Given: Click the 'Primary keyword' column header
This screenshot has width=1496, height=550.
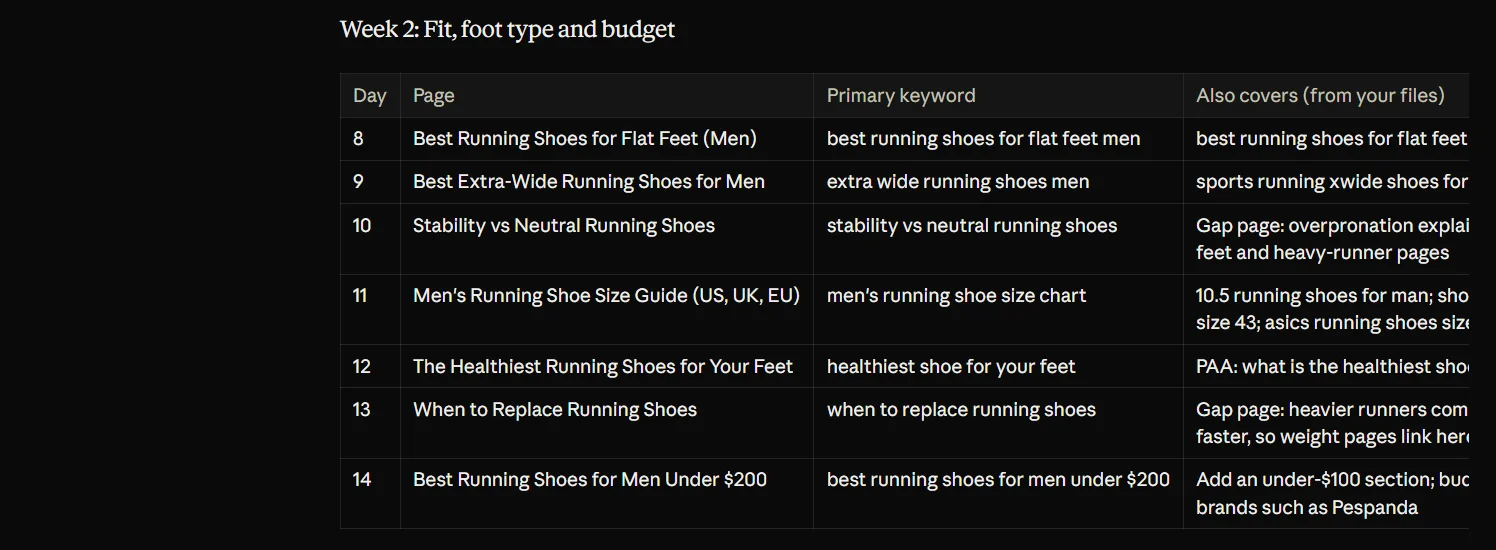Looking at the screenshot, I should (x=998, y=96).
